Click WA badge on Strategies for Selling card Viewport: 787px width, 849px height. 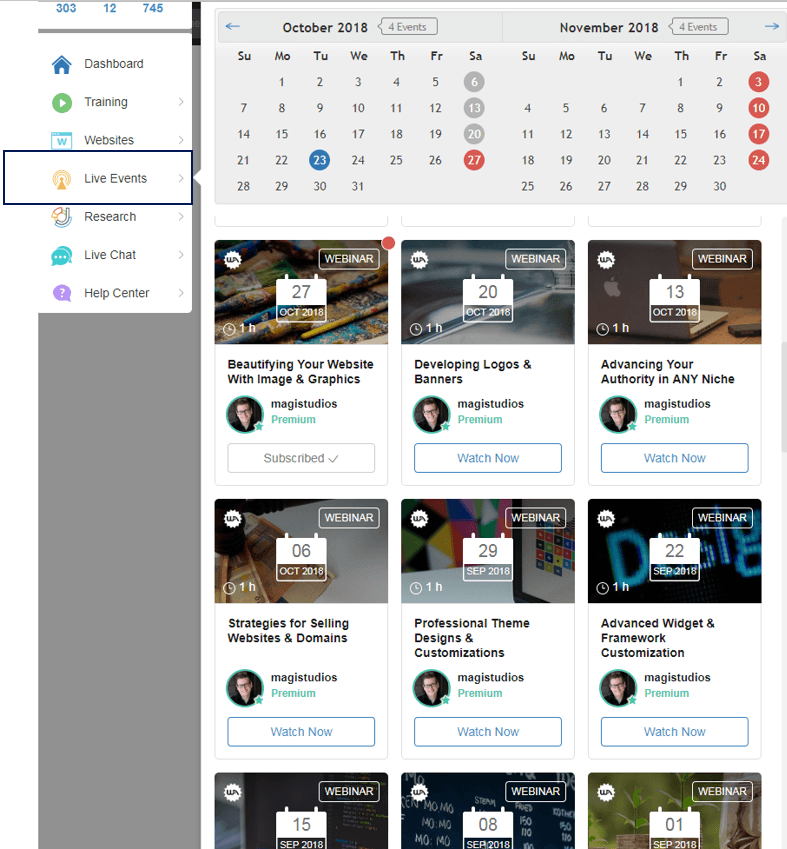233,519
